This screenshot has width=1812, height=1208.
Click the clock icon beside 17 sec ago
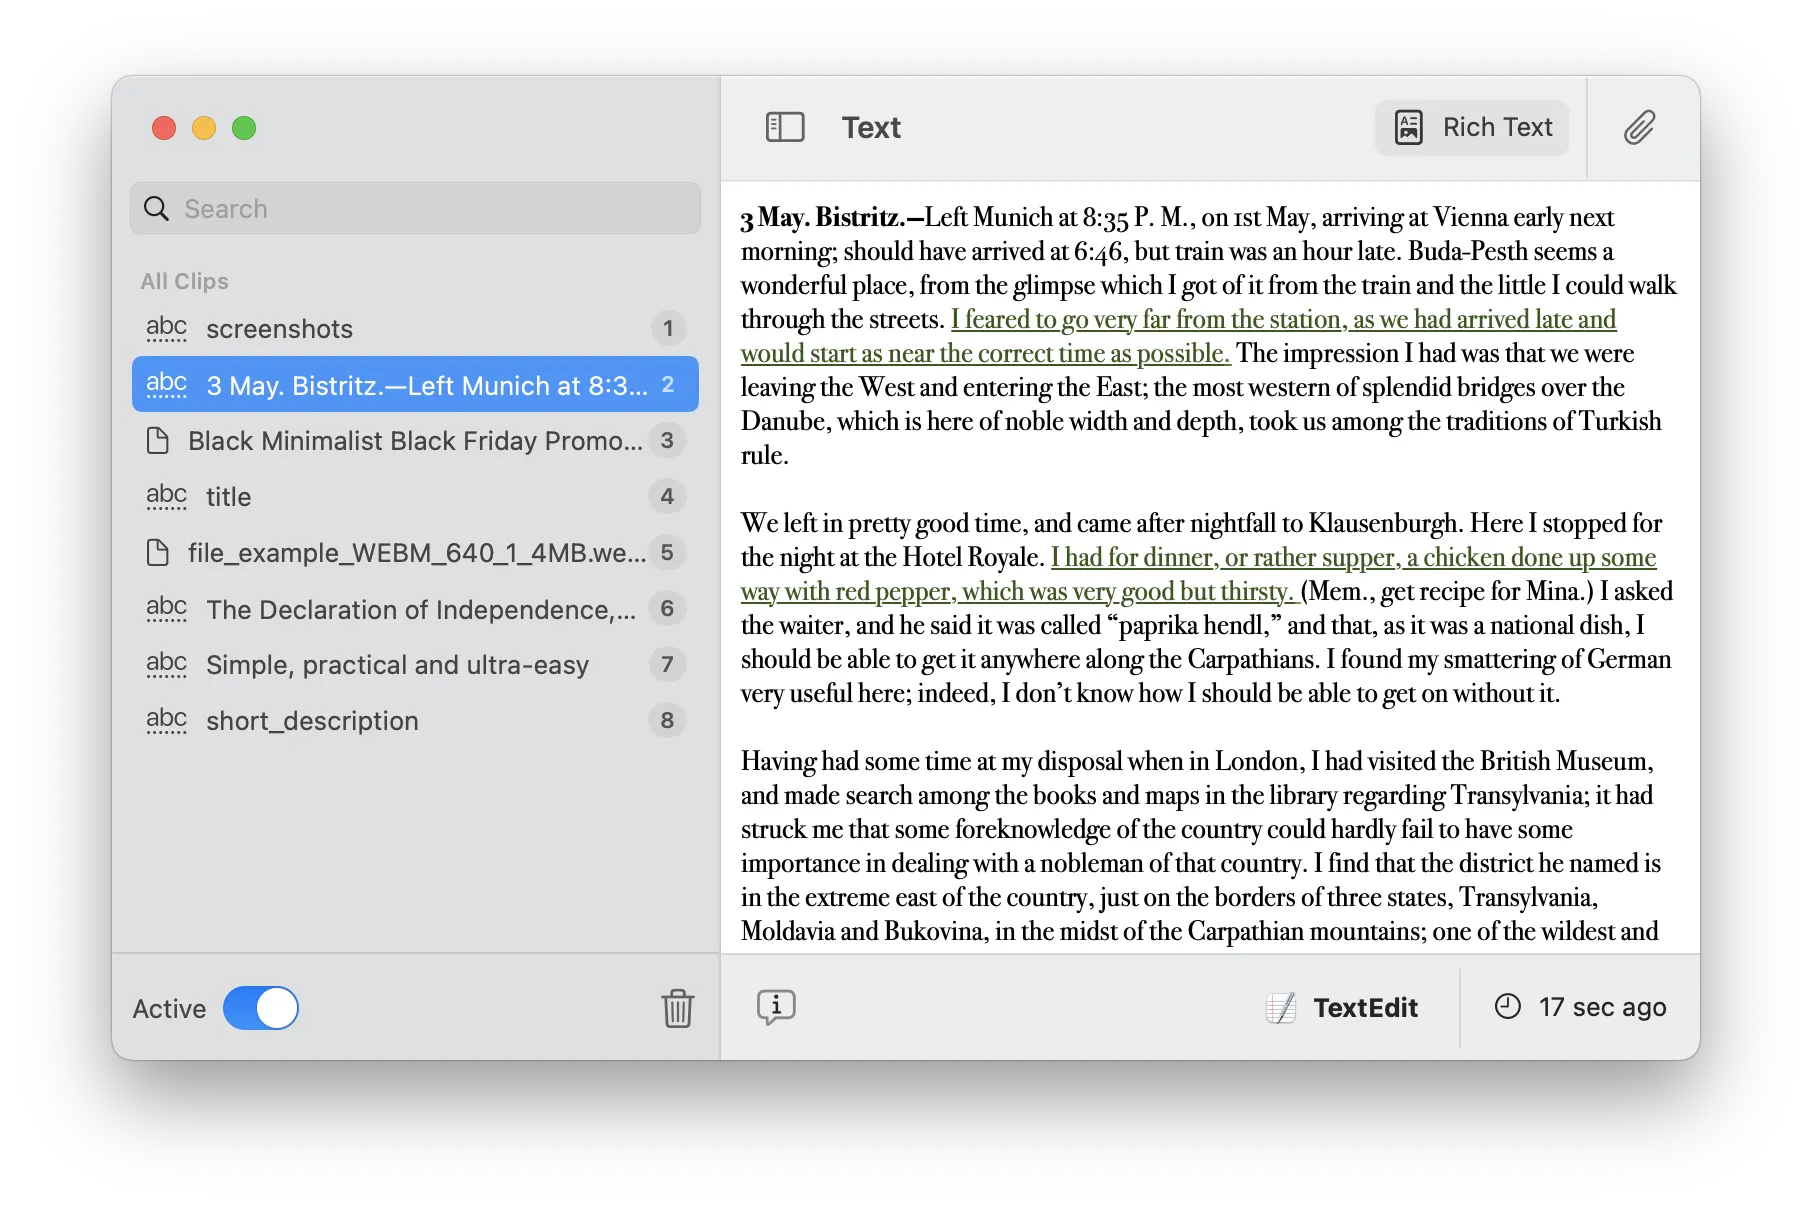(1507, 1007)
